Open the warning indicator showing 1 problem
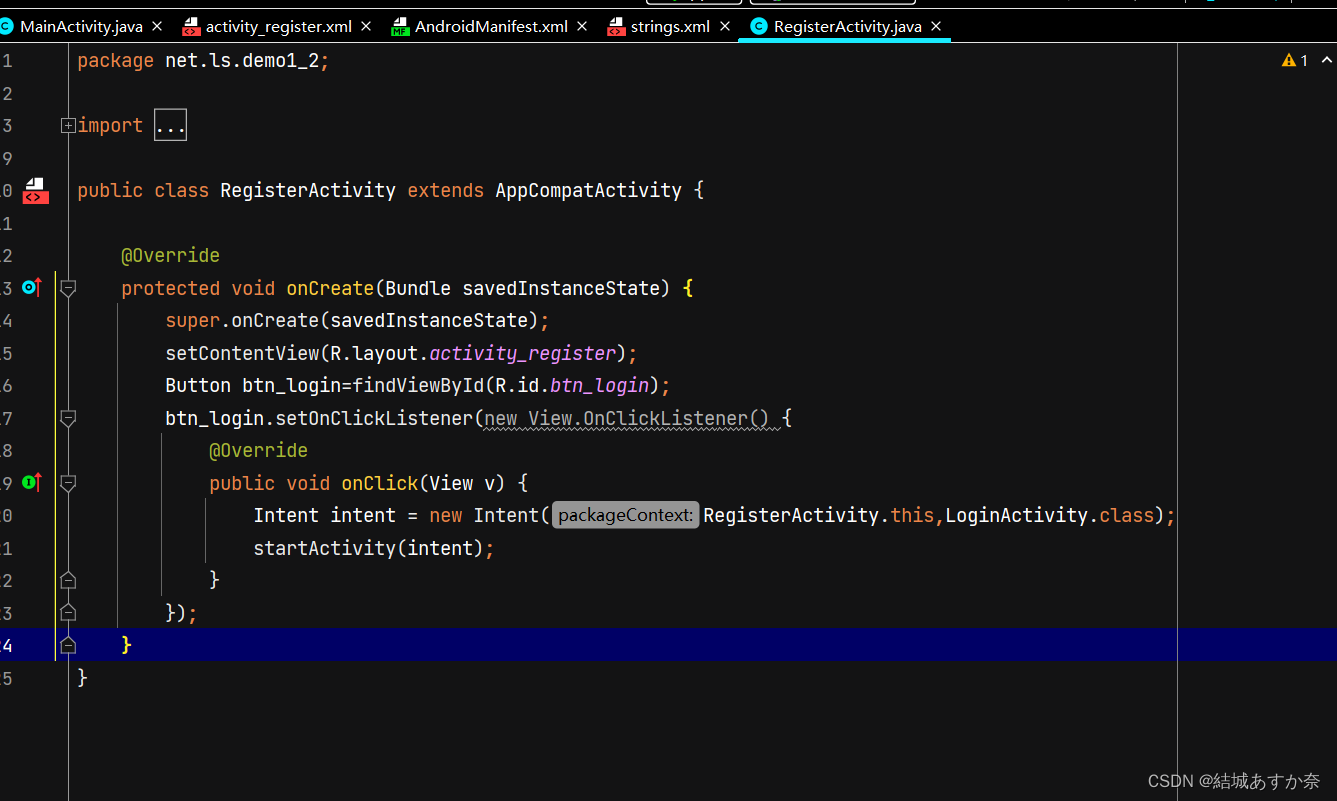 coord(1295,61)
